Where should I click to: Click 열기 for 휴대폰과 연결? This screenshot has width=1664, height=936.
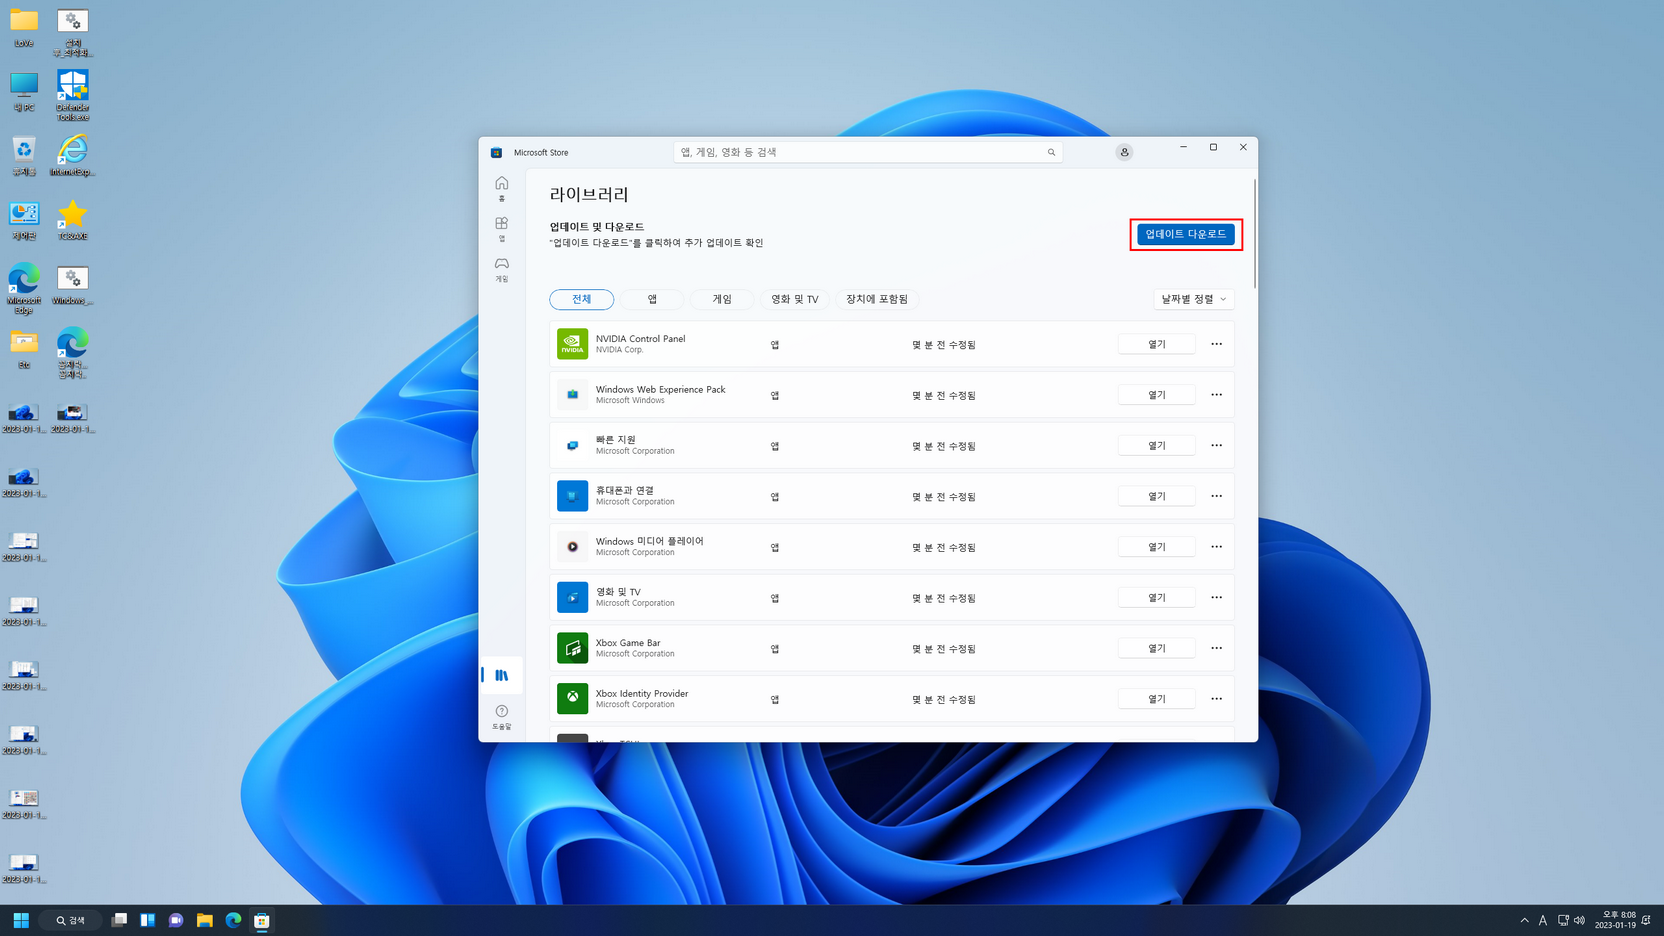(x=1156, y=496)
